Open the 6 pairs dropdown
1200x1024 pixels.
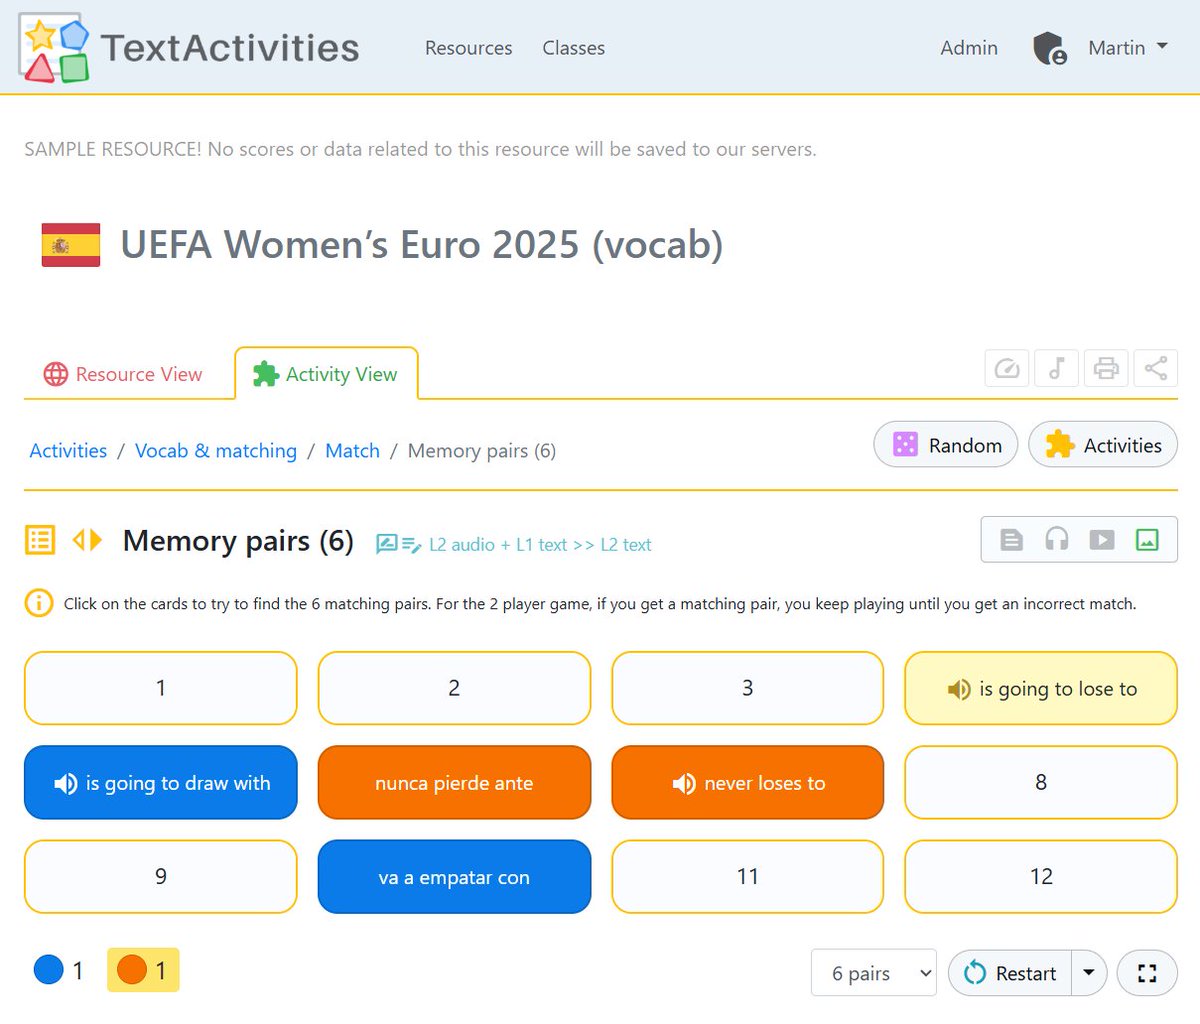(874, 973)
